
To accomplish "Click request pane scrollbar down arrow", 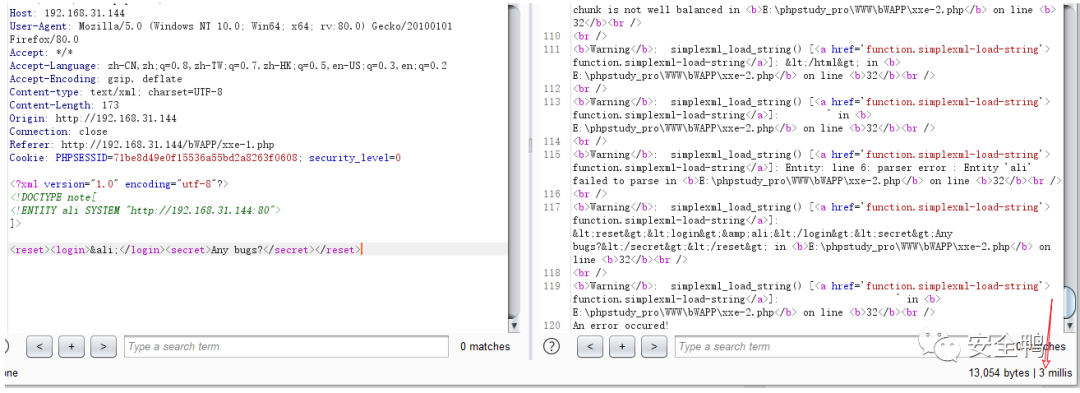I will 514,326.
